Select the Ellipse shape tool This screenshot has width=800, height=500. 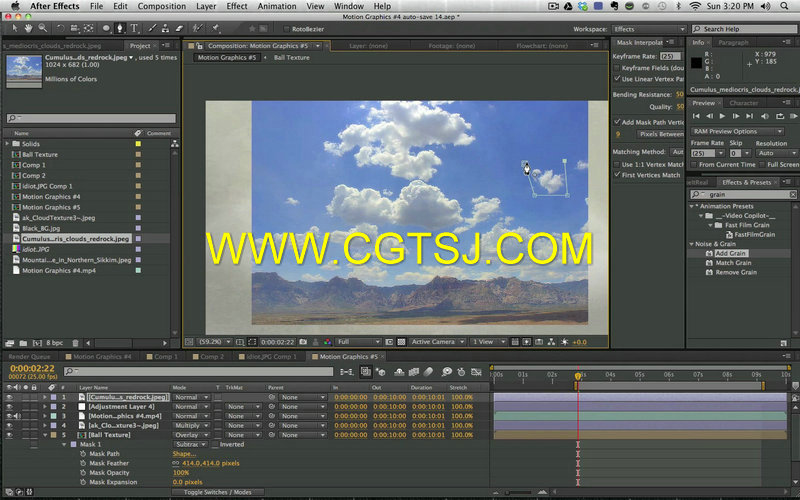(x=106, y=29)
